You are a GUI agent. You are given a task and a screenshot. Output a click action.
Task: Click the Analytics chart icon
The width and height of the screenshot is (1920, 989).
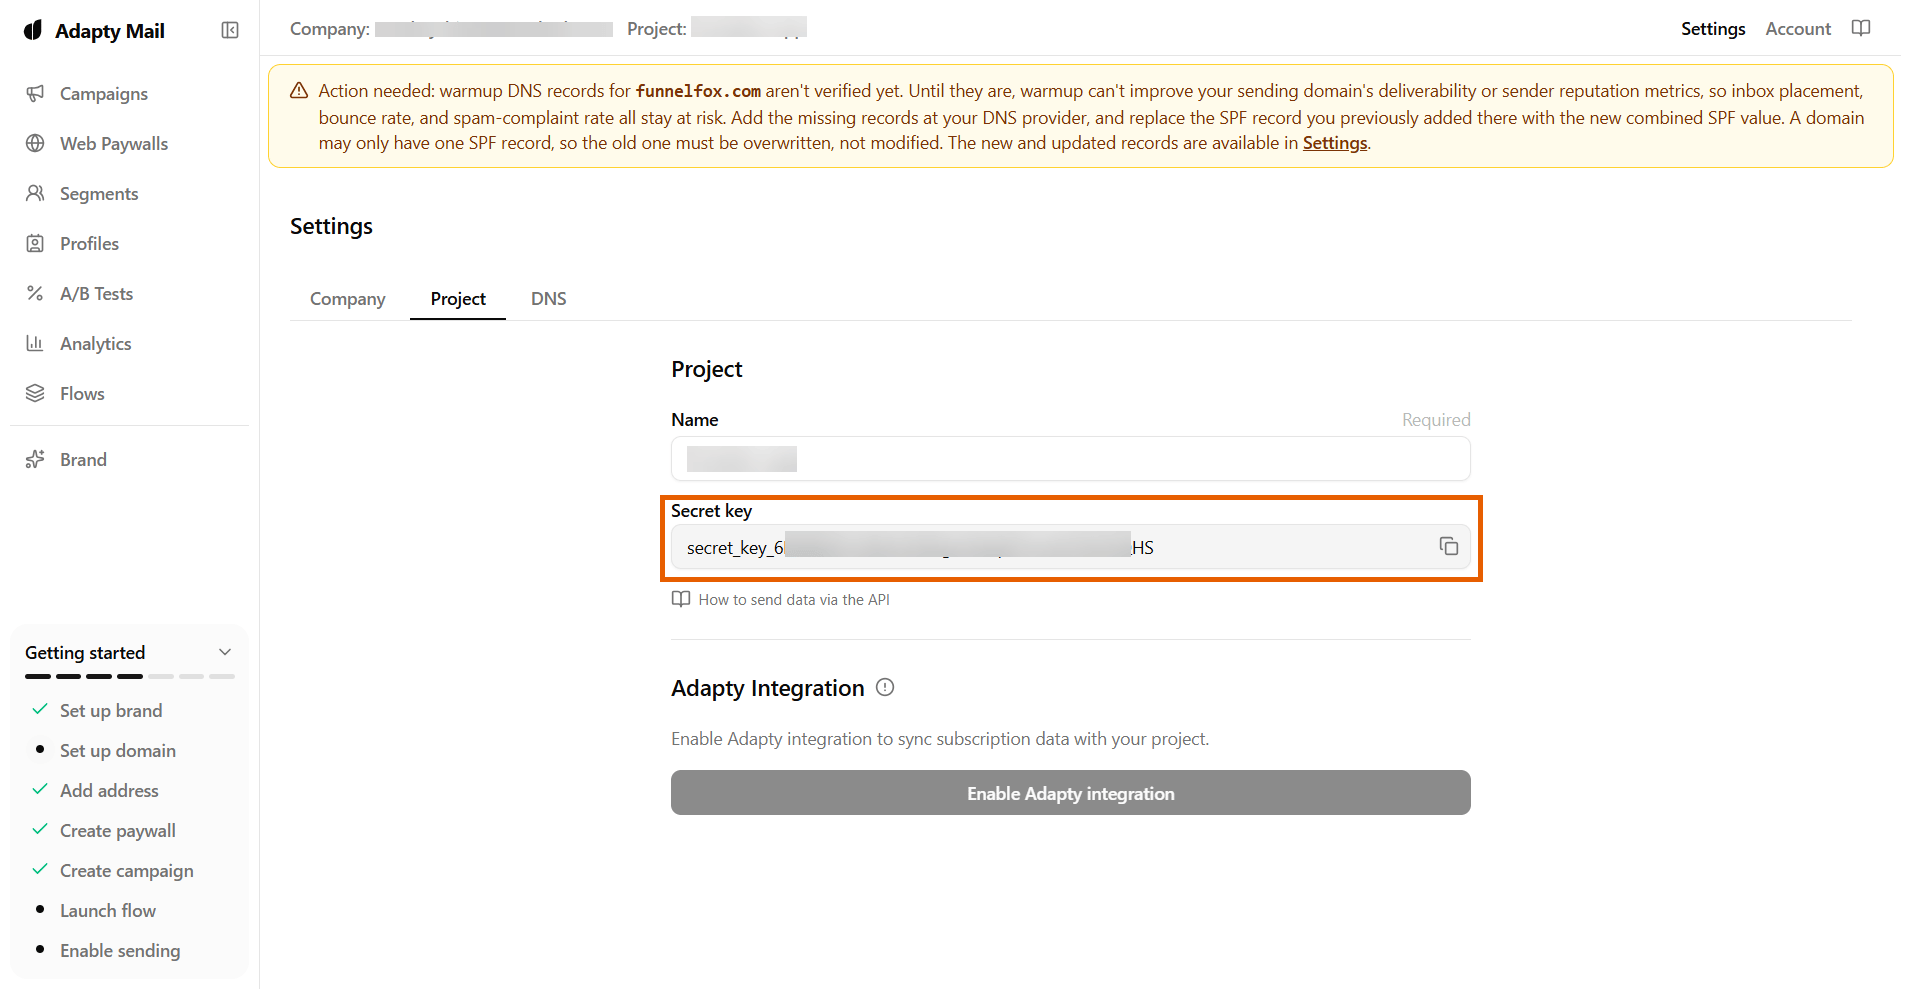(x=35, y=343)
